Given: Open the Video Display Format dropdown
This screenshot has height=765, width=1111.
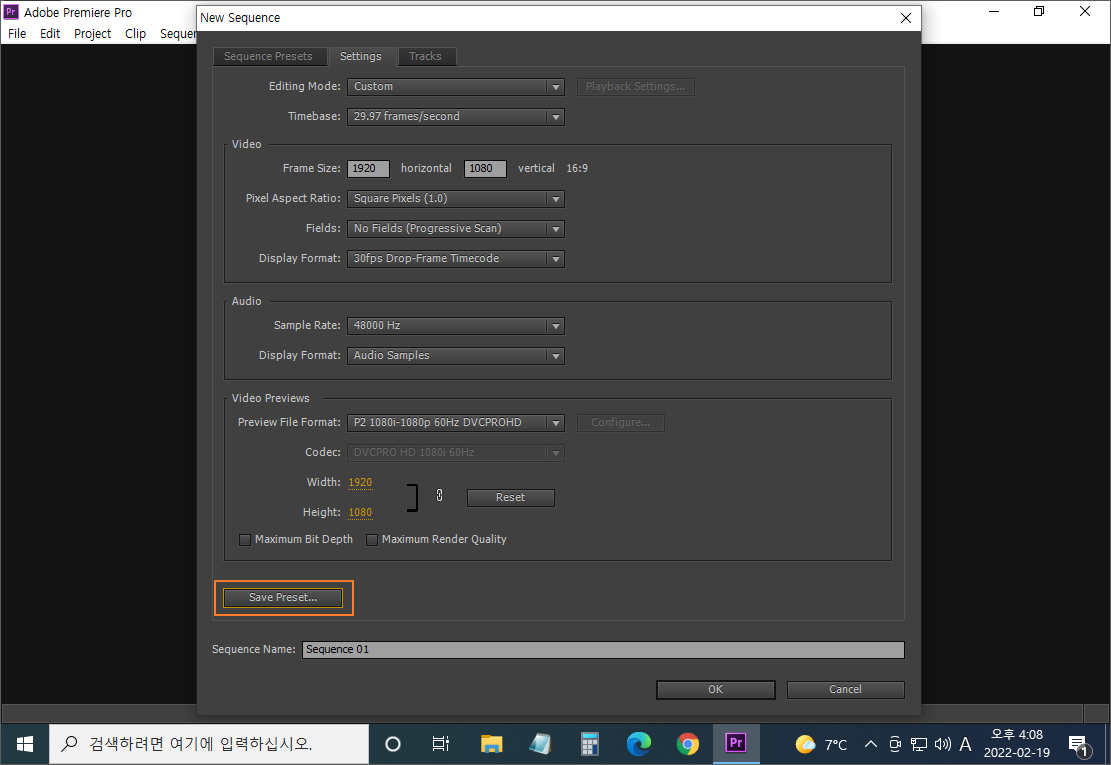Looking at the screenshot, I should click(x=456, y=259).
